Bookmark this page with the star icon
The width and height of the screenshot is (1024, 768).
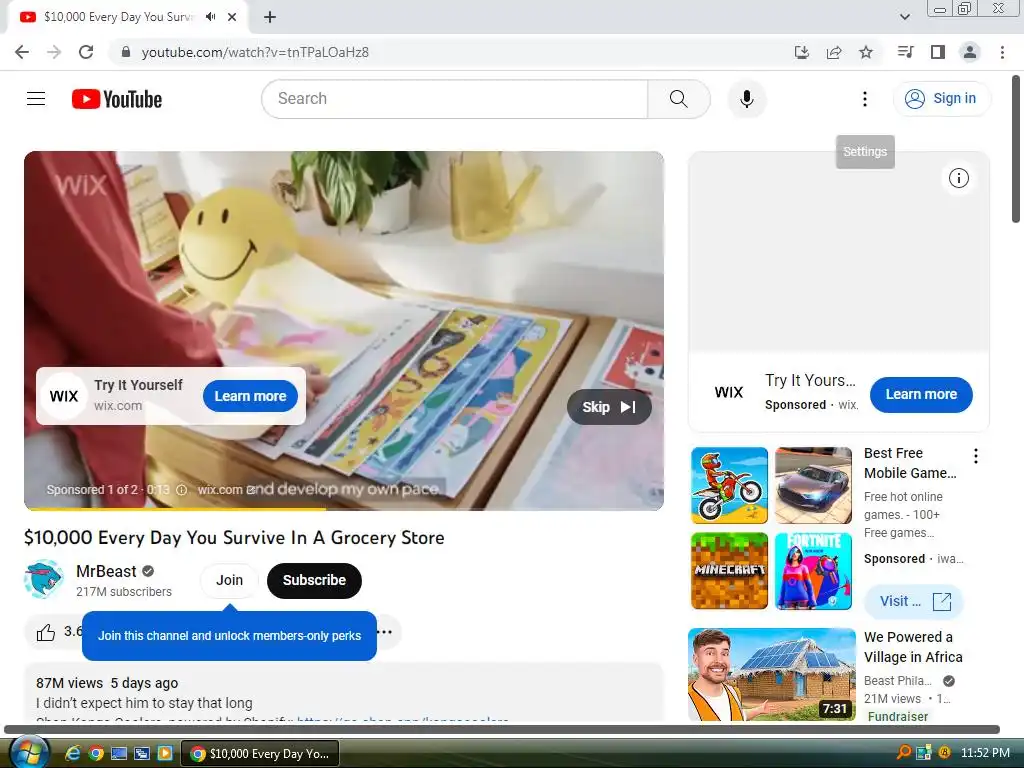866,52
